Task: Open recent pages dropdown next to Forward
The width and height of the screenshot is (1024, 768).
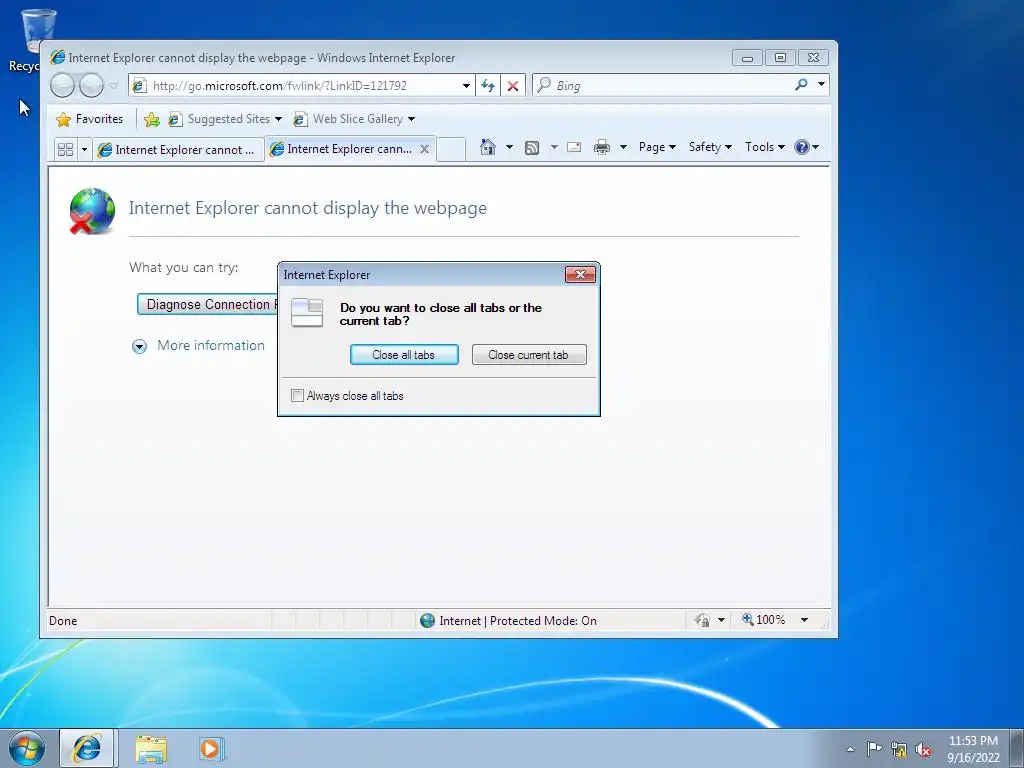Action: [x=114, y=86]
